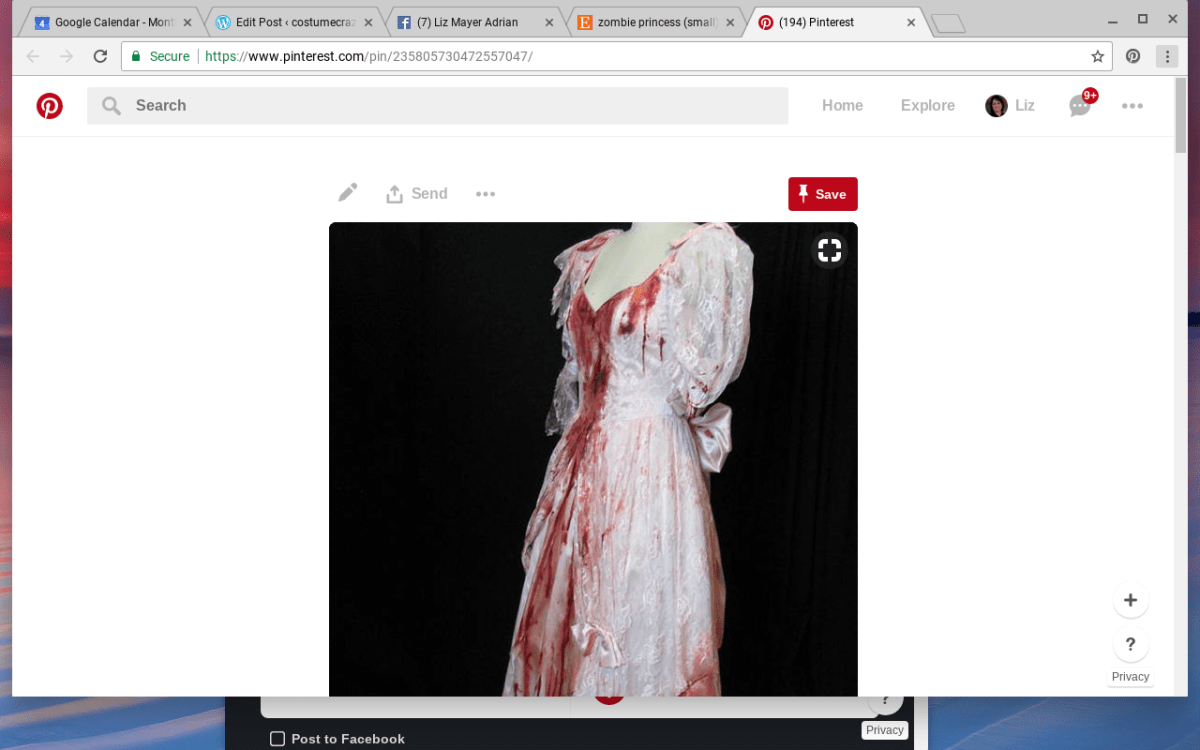The image size is (1200, 750).
Task: Expand the header three-dot menu
Action: click(1132, 106)
